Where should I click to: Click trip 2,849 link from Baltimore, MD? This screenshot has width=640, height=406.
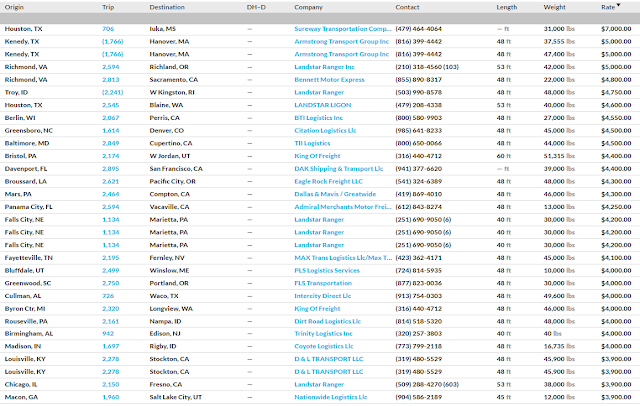[111, 143]
